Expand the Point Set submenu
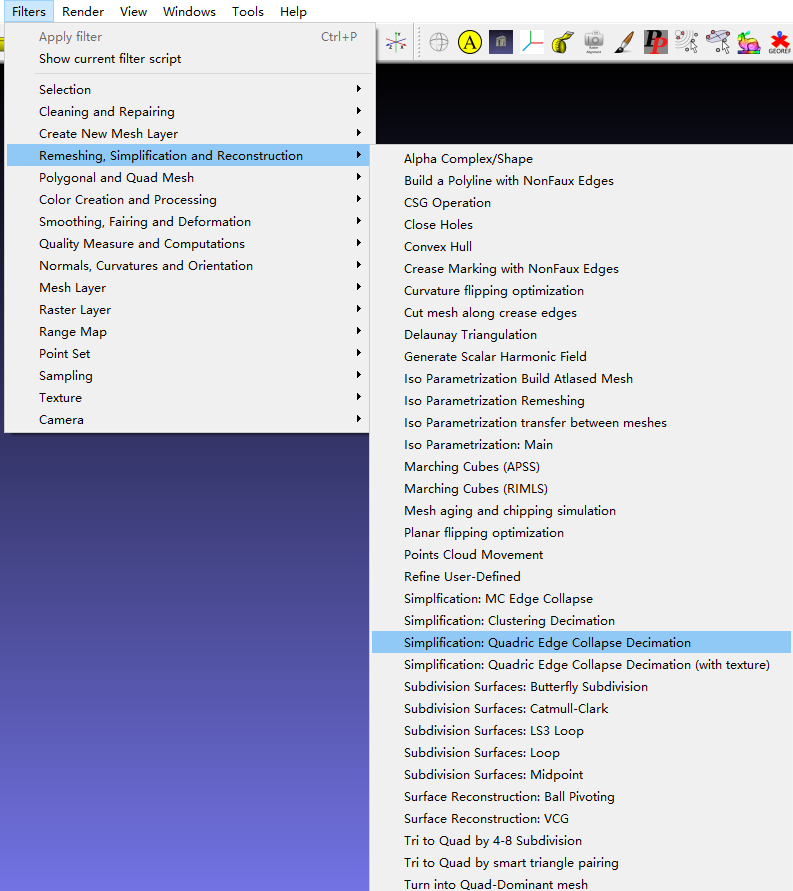 (x=187, y=353)
